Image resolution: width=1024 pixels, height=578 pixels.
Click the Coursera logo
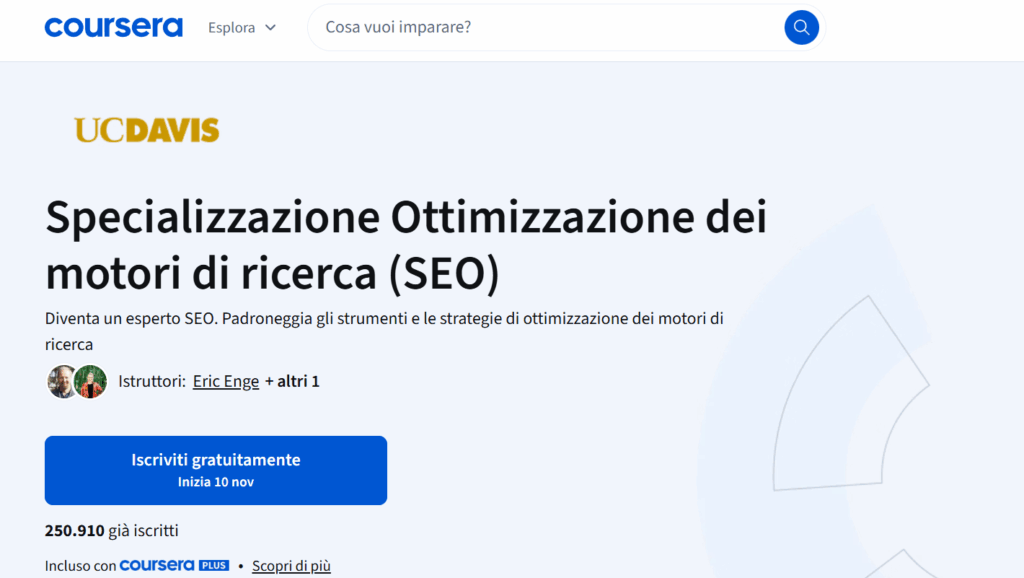113,27
